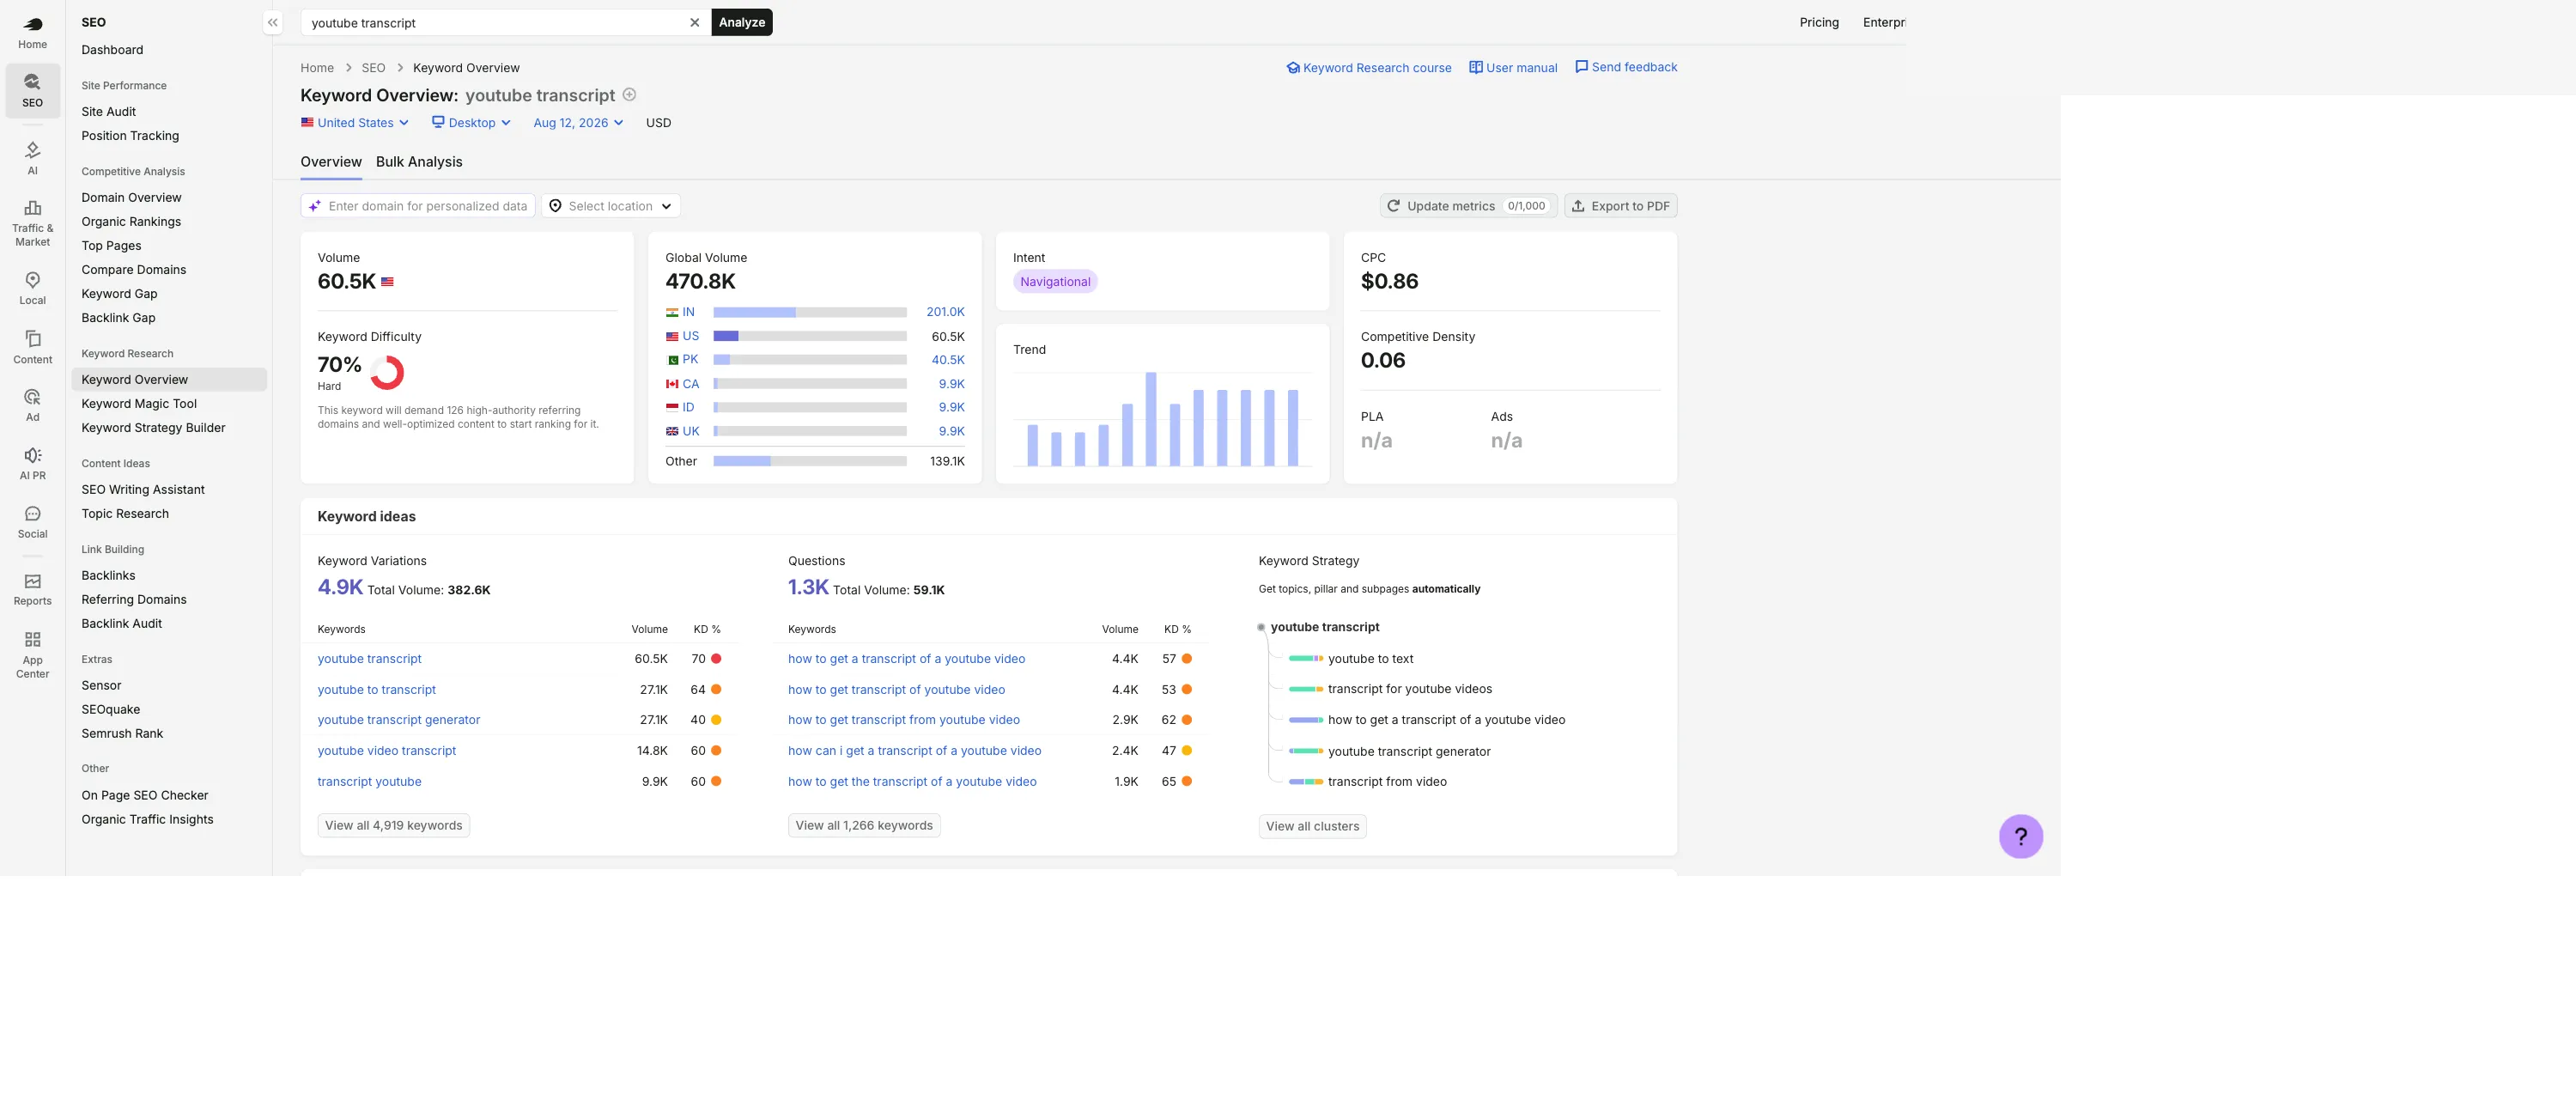Open the Aug 12, 2026 date dropdown
The height and width of the screenshot is (1095, 2576).
pyautogui.click(x=578, y=123)
